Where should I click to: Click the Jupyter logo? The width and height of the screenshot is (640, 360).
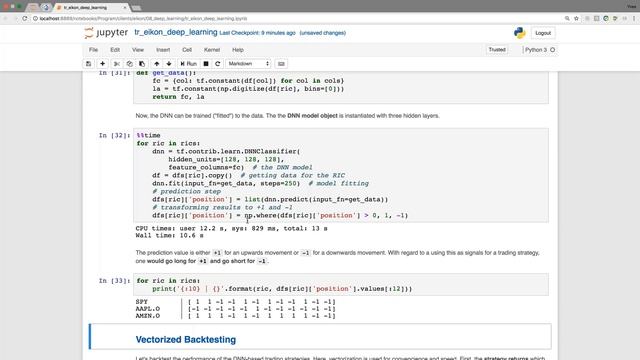click(x=106, y=33)
